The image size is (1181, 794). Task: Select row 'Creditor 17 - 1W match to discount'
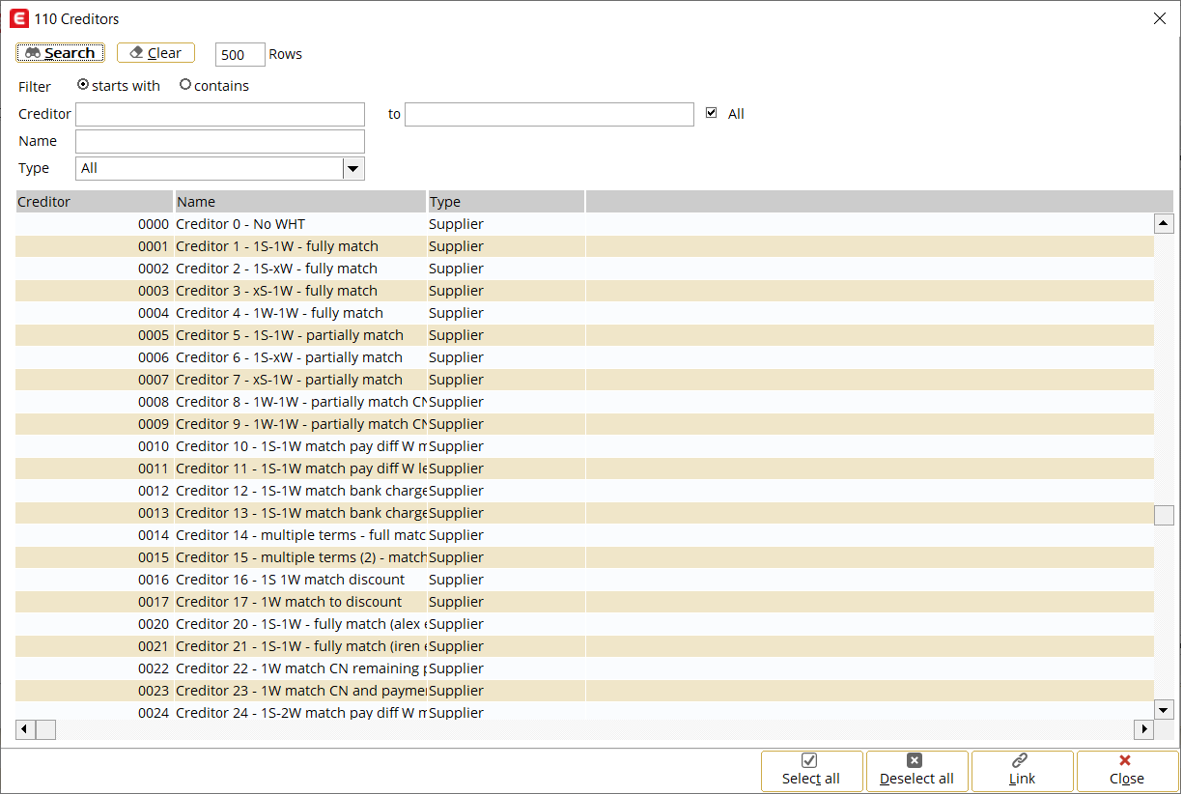pyautogui.click(x=584, y=602)
